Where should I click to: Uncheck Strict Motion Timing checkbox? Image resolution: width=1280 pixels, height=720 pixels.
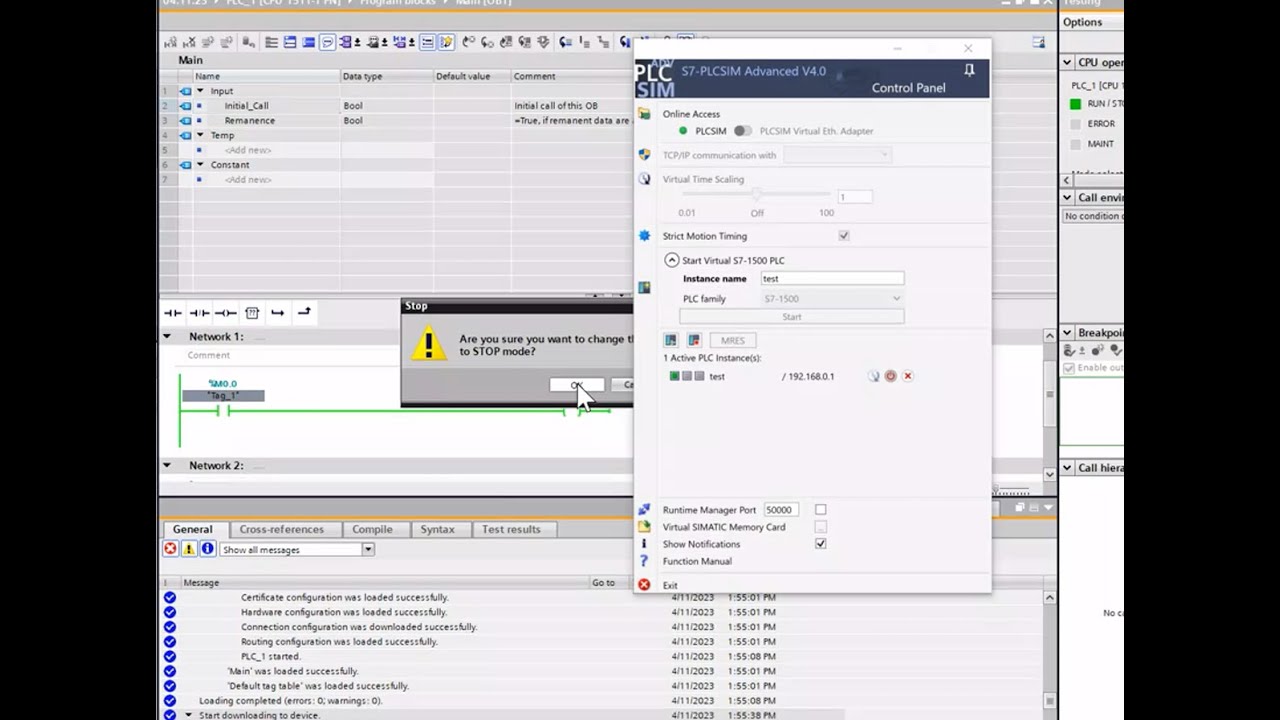point(844,236)
